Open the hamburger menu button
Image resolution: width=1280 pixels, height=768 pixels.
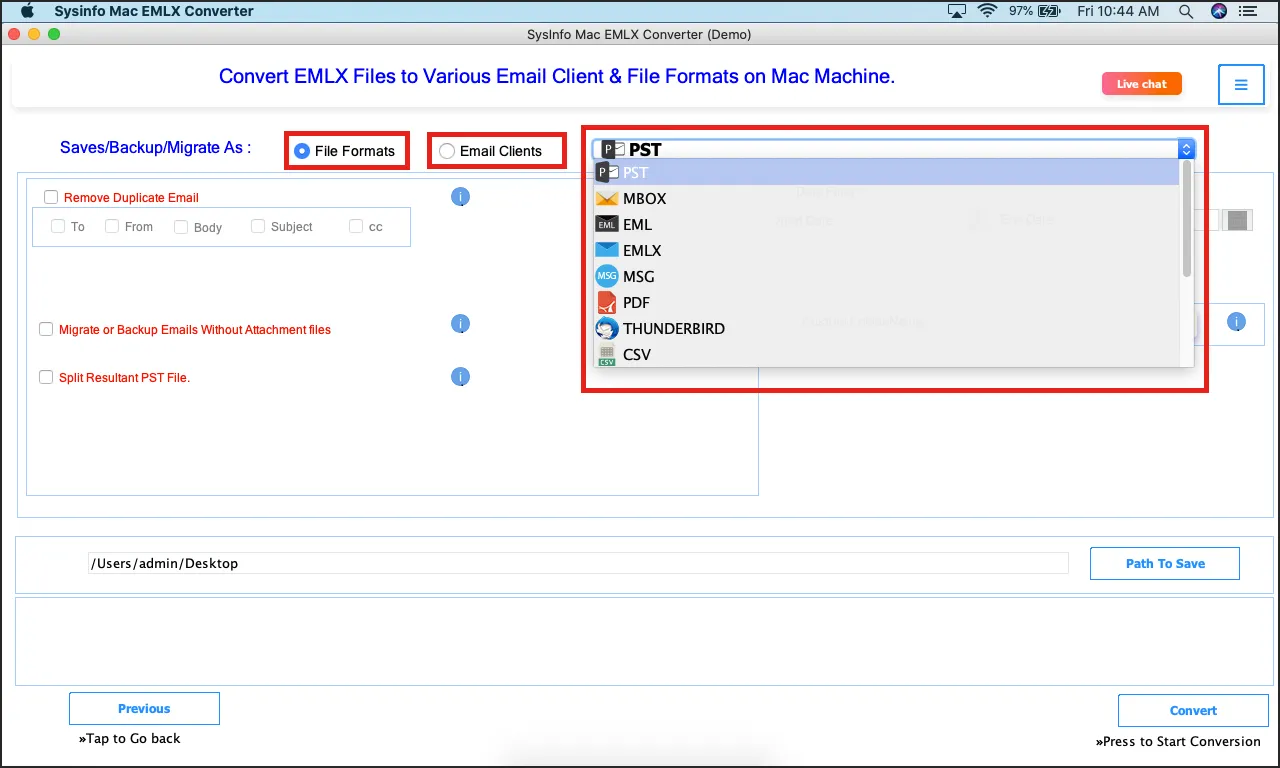point(1241,85)
